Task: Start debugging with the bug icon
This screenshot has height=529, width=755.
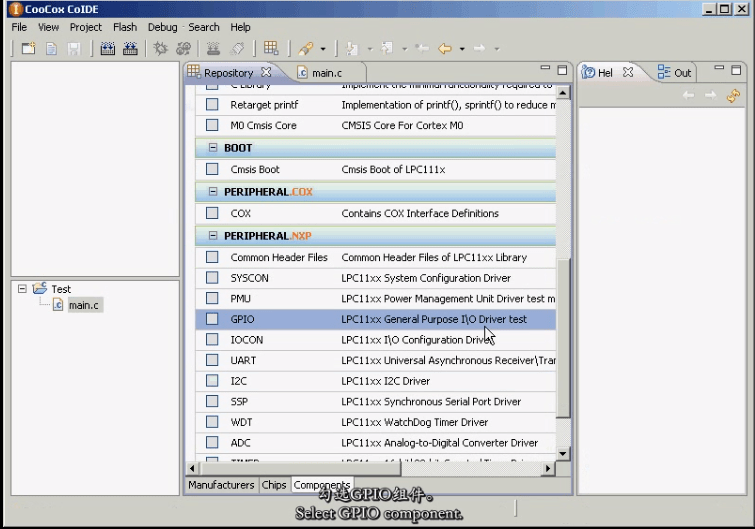Action: tap(160, 48)
